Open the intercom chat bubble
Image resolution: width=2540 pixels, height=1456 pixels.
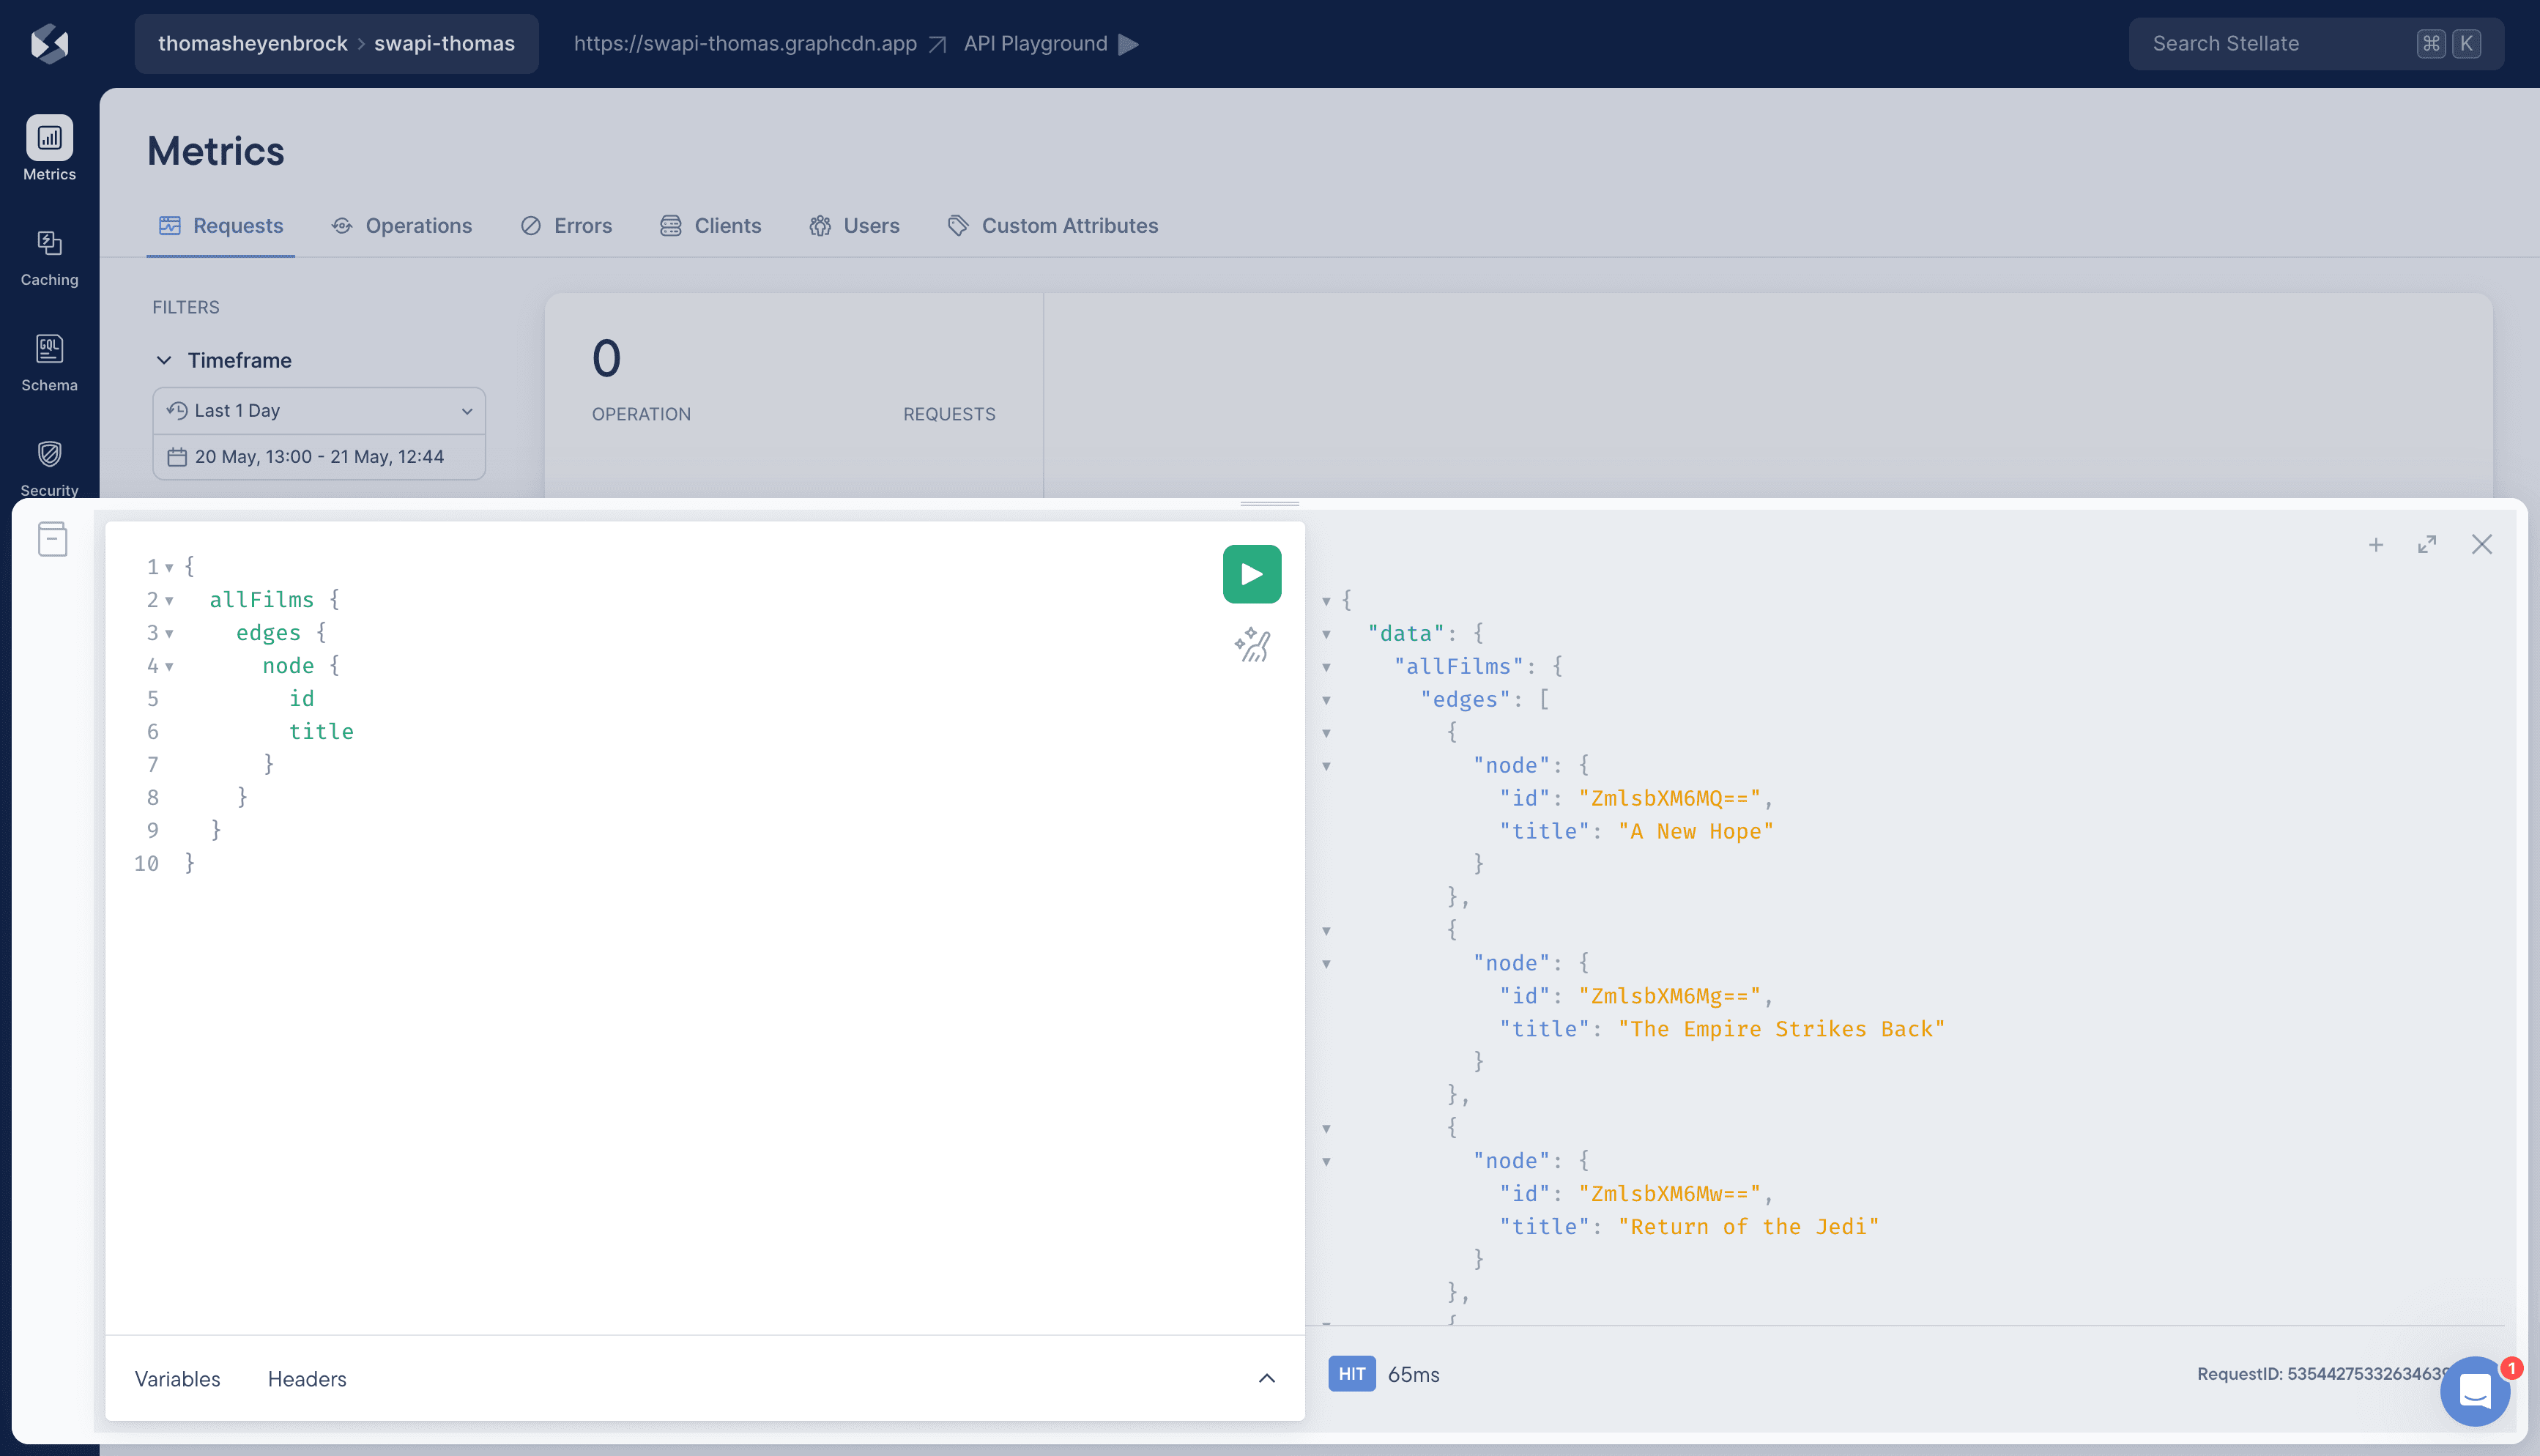click(x=2474, y=1390)
